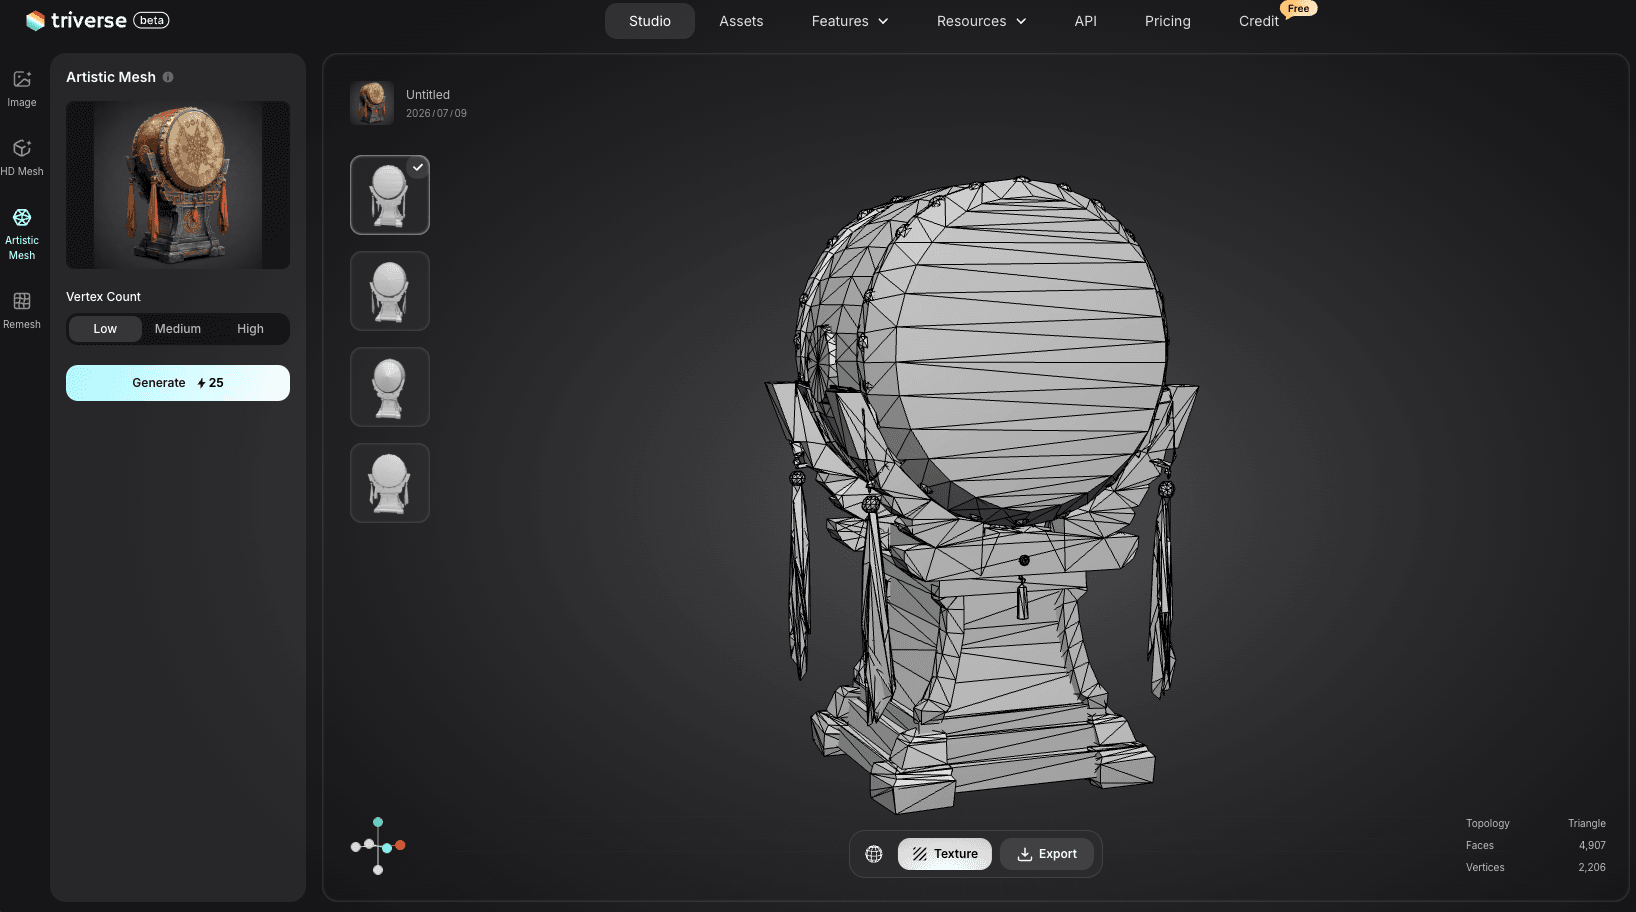Image resolution: width=1636 pixels, height=912 pixels.
Task: Open the Credit menu item
Action: (x=1259, y=21)
